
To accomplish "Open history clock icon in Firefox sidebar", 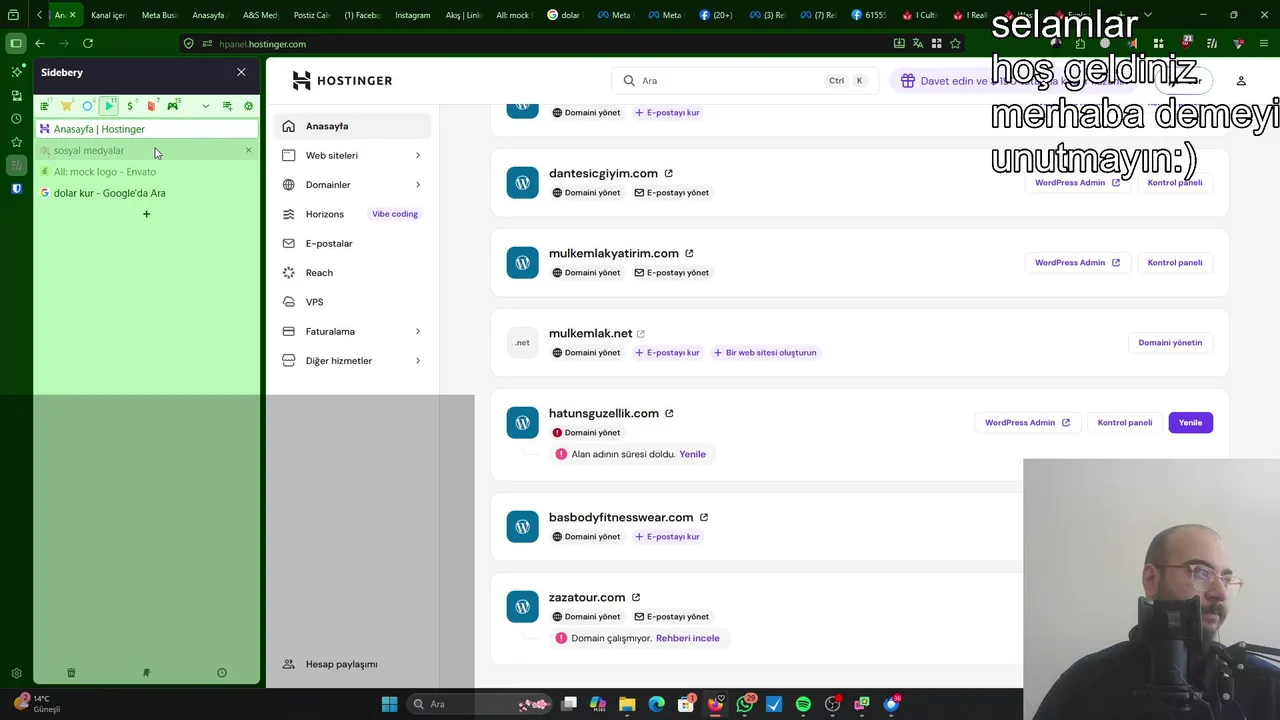I will (16, 118).
